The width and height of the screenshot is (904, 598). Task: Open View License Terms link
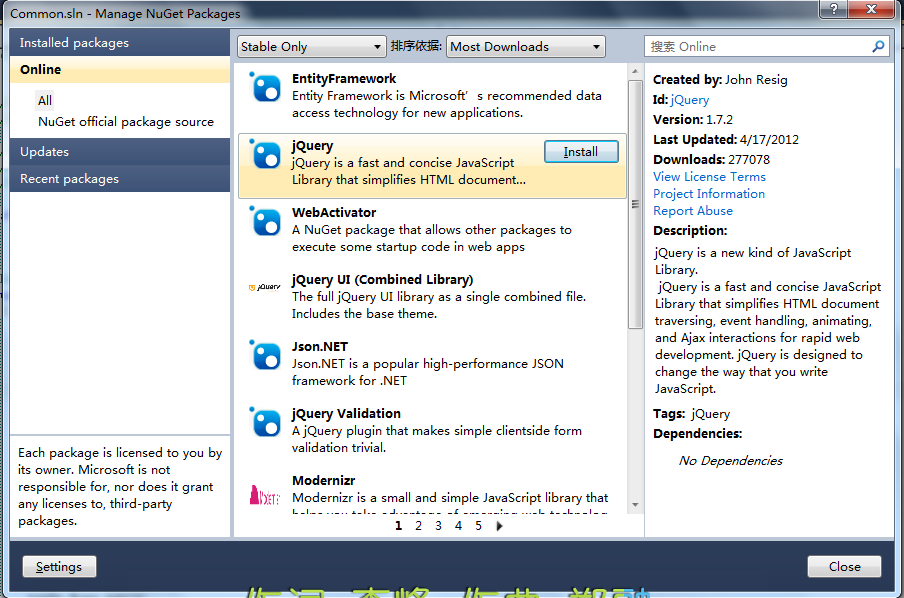pyautogui.click(x=709, y=177)
